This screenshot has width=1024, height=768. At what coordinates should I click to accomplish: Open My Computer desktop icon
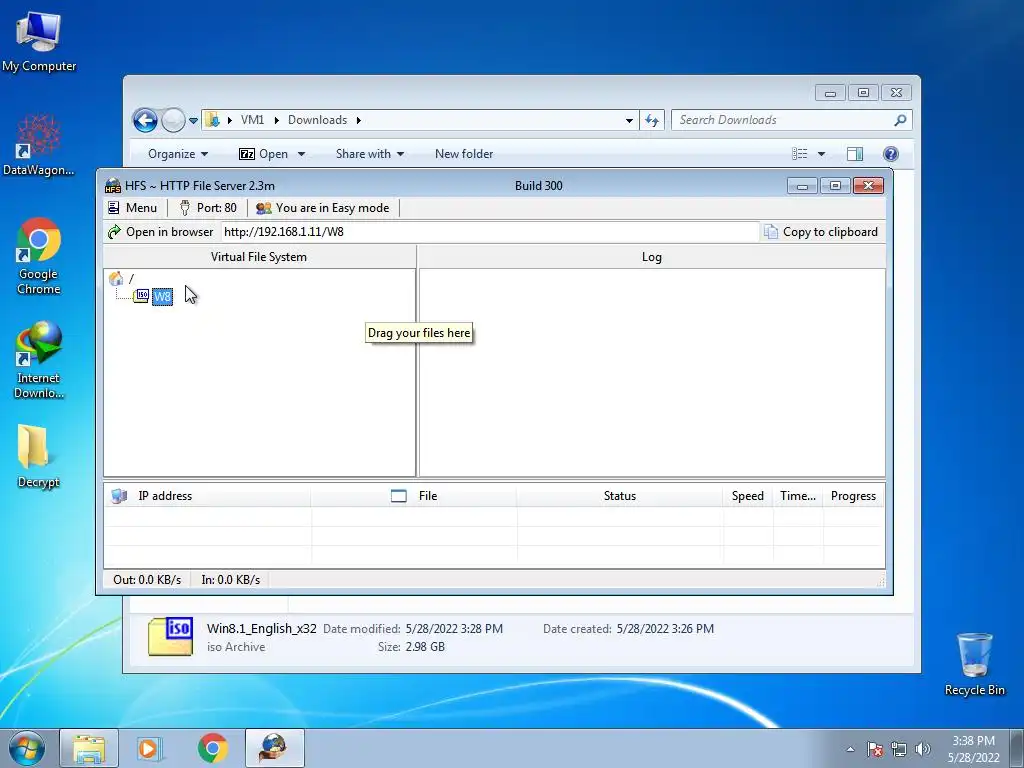(39, 41)
